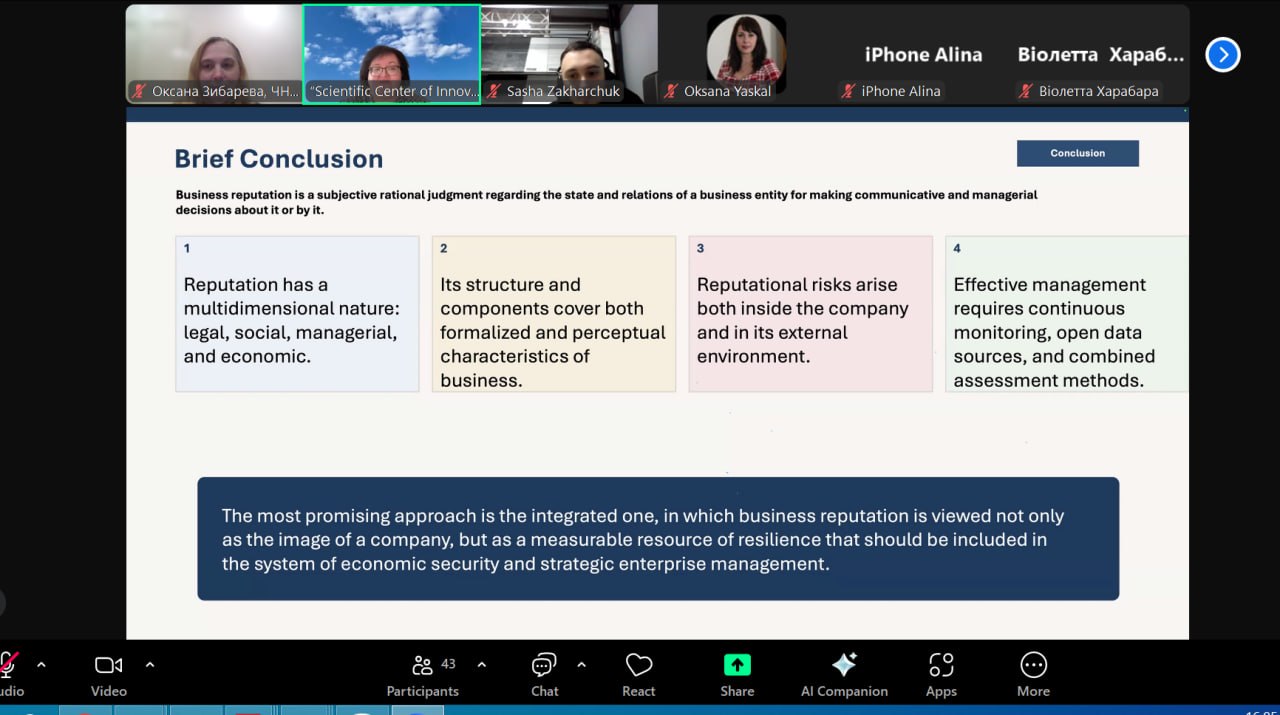The width and height of the screenshot is (1280, 715).
Task: Unmute the Audio microphone
Action: click(10, 675)
